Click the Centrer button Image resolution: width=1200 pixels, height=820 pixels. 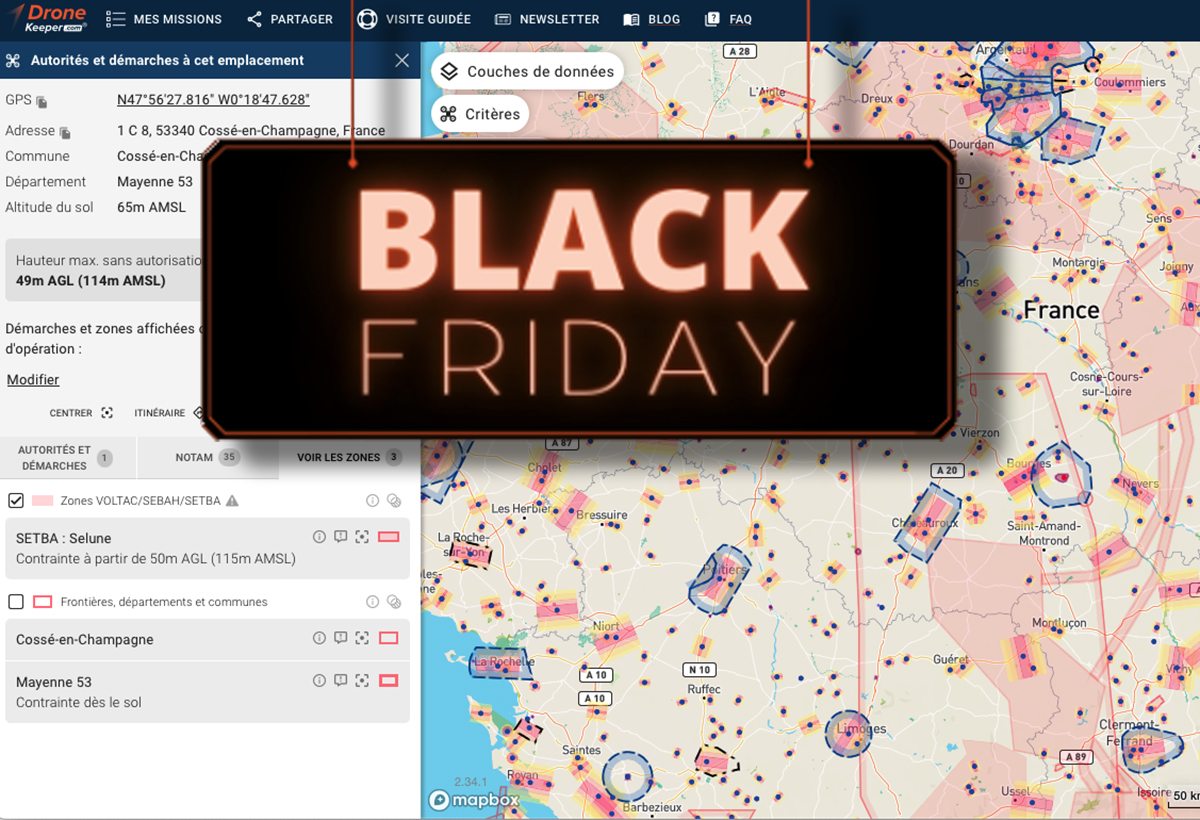(x=81, y=413)
